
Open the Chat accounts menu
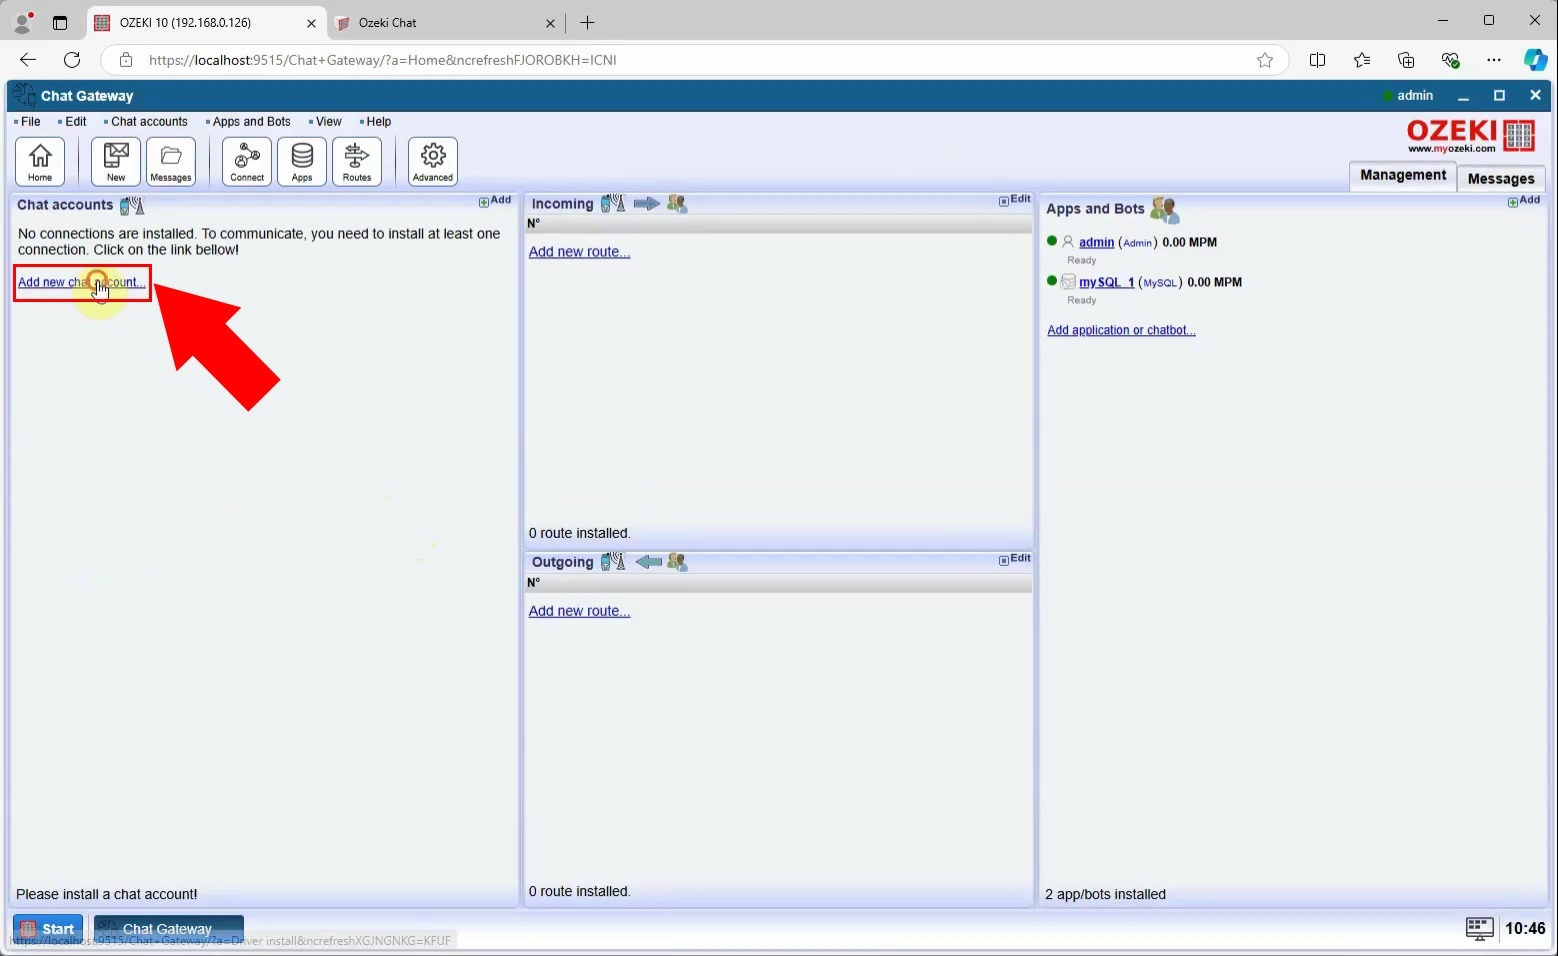click(146, 122)
